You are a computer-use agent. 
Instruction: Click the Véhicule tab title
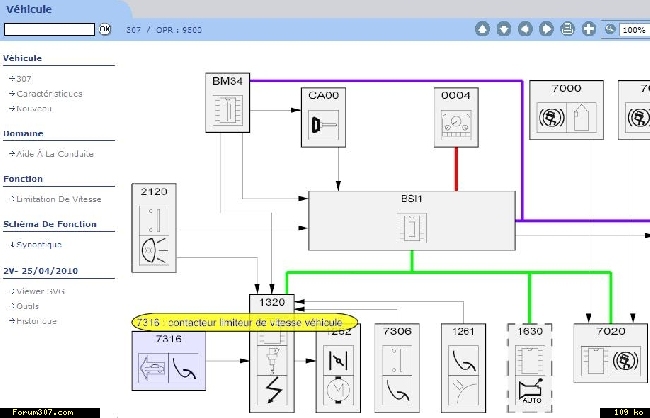(x=29, y=9)
